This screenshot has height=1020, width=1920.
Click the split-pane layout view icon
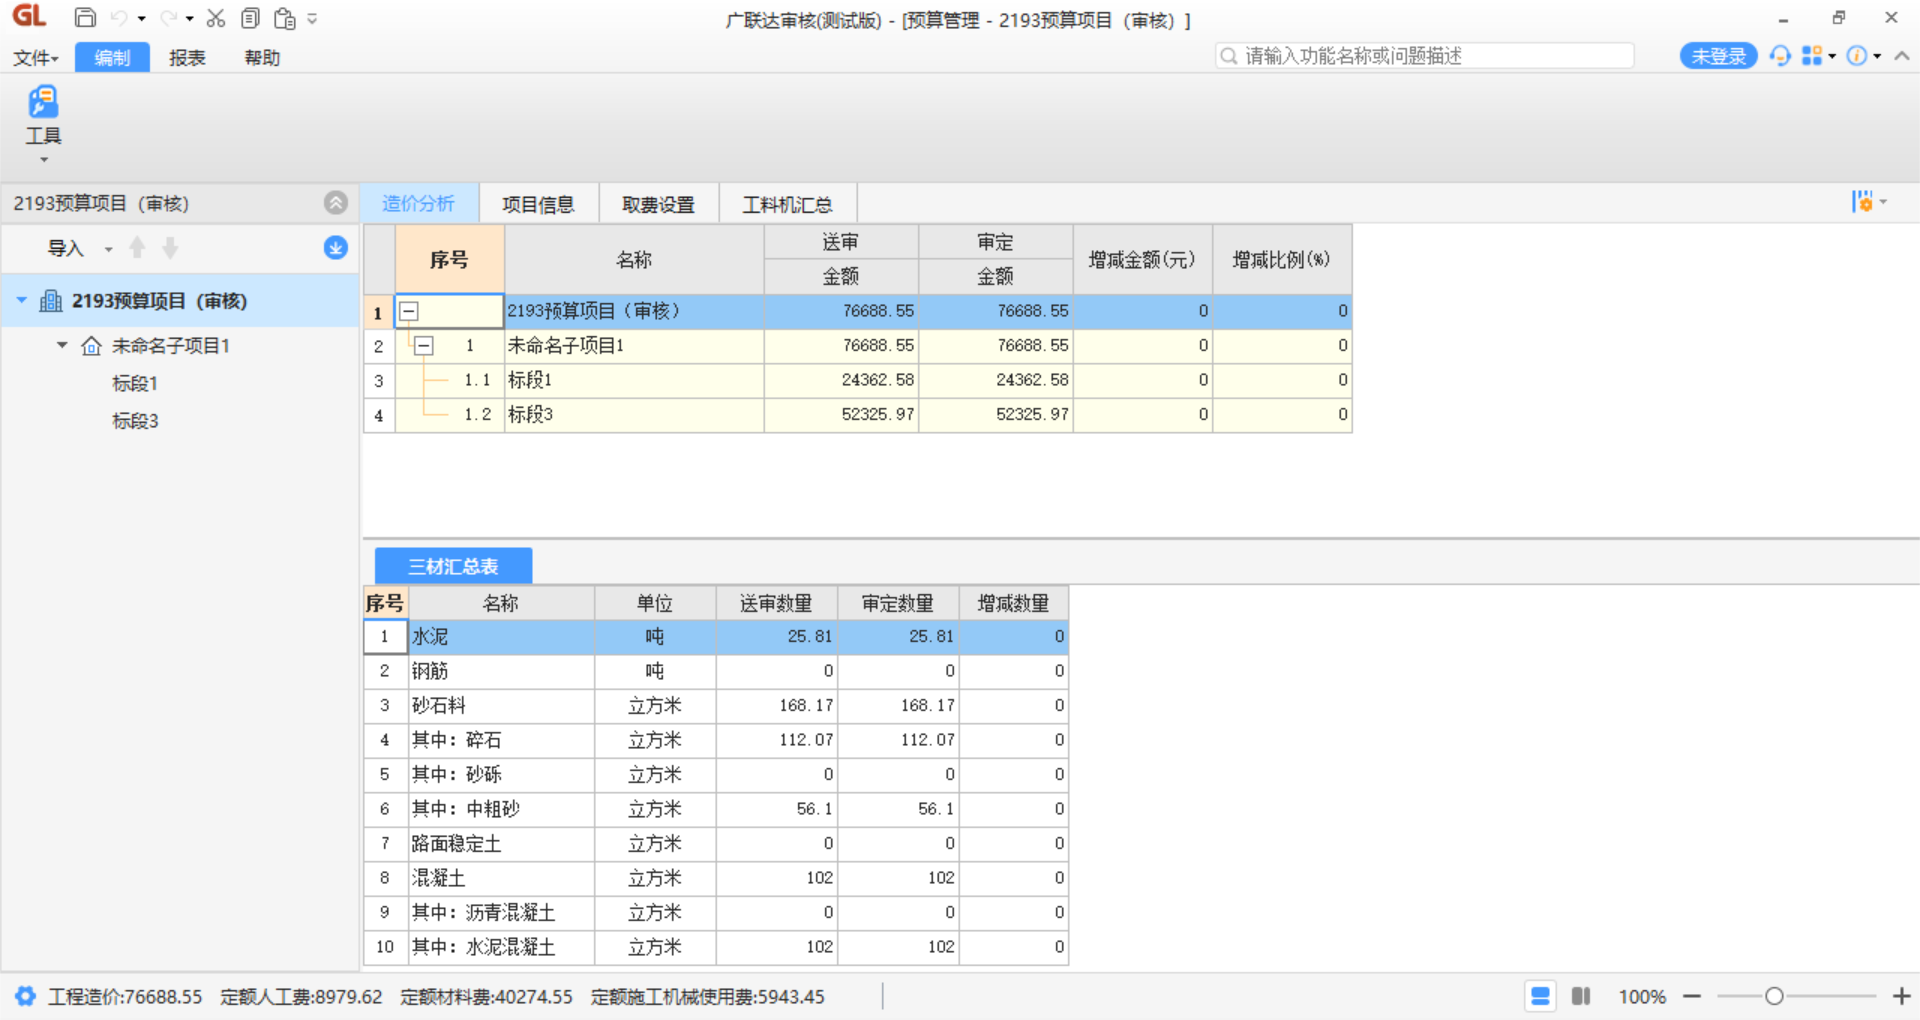(1581, 996)
